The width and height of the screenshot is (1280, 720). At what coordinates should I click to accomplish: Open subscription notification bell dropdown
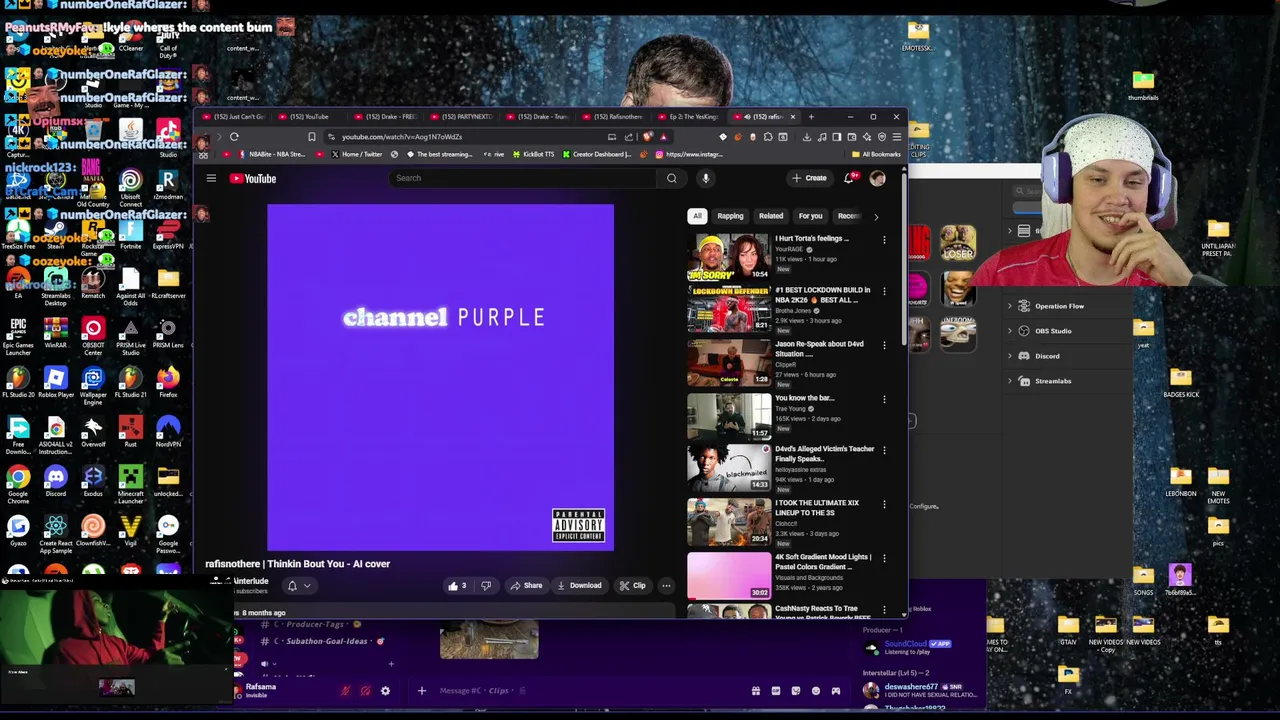pos(298,586)
